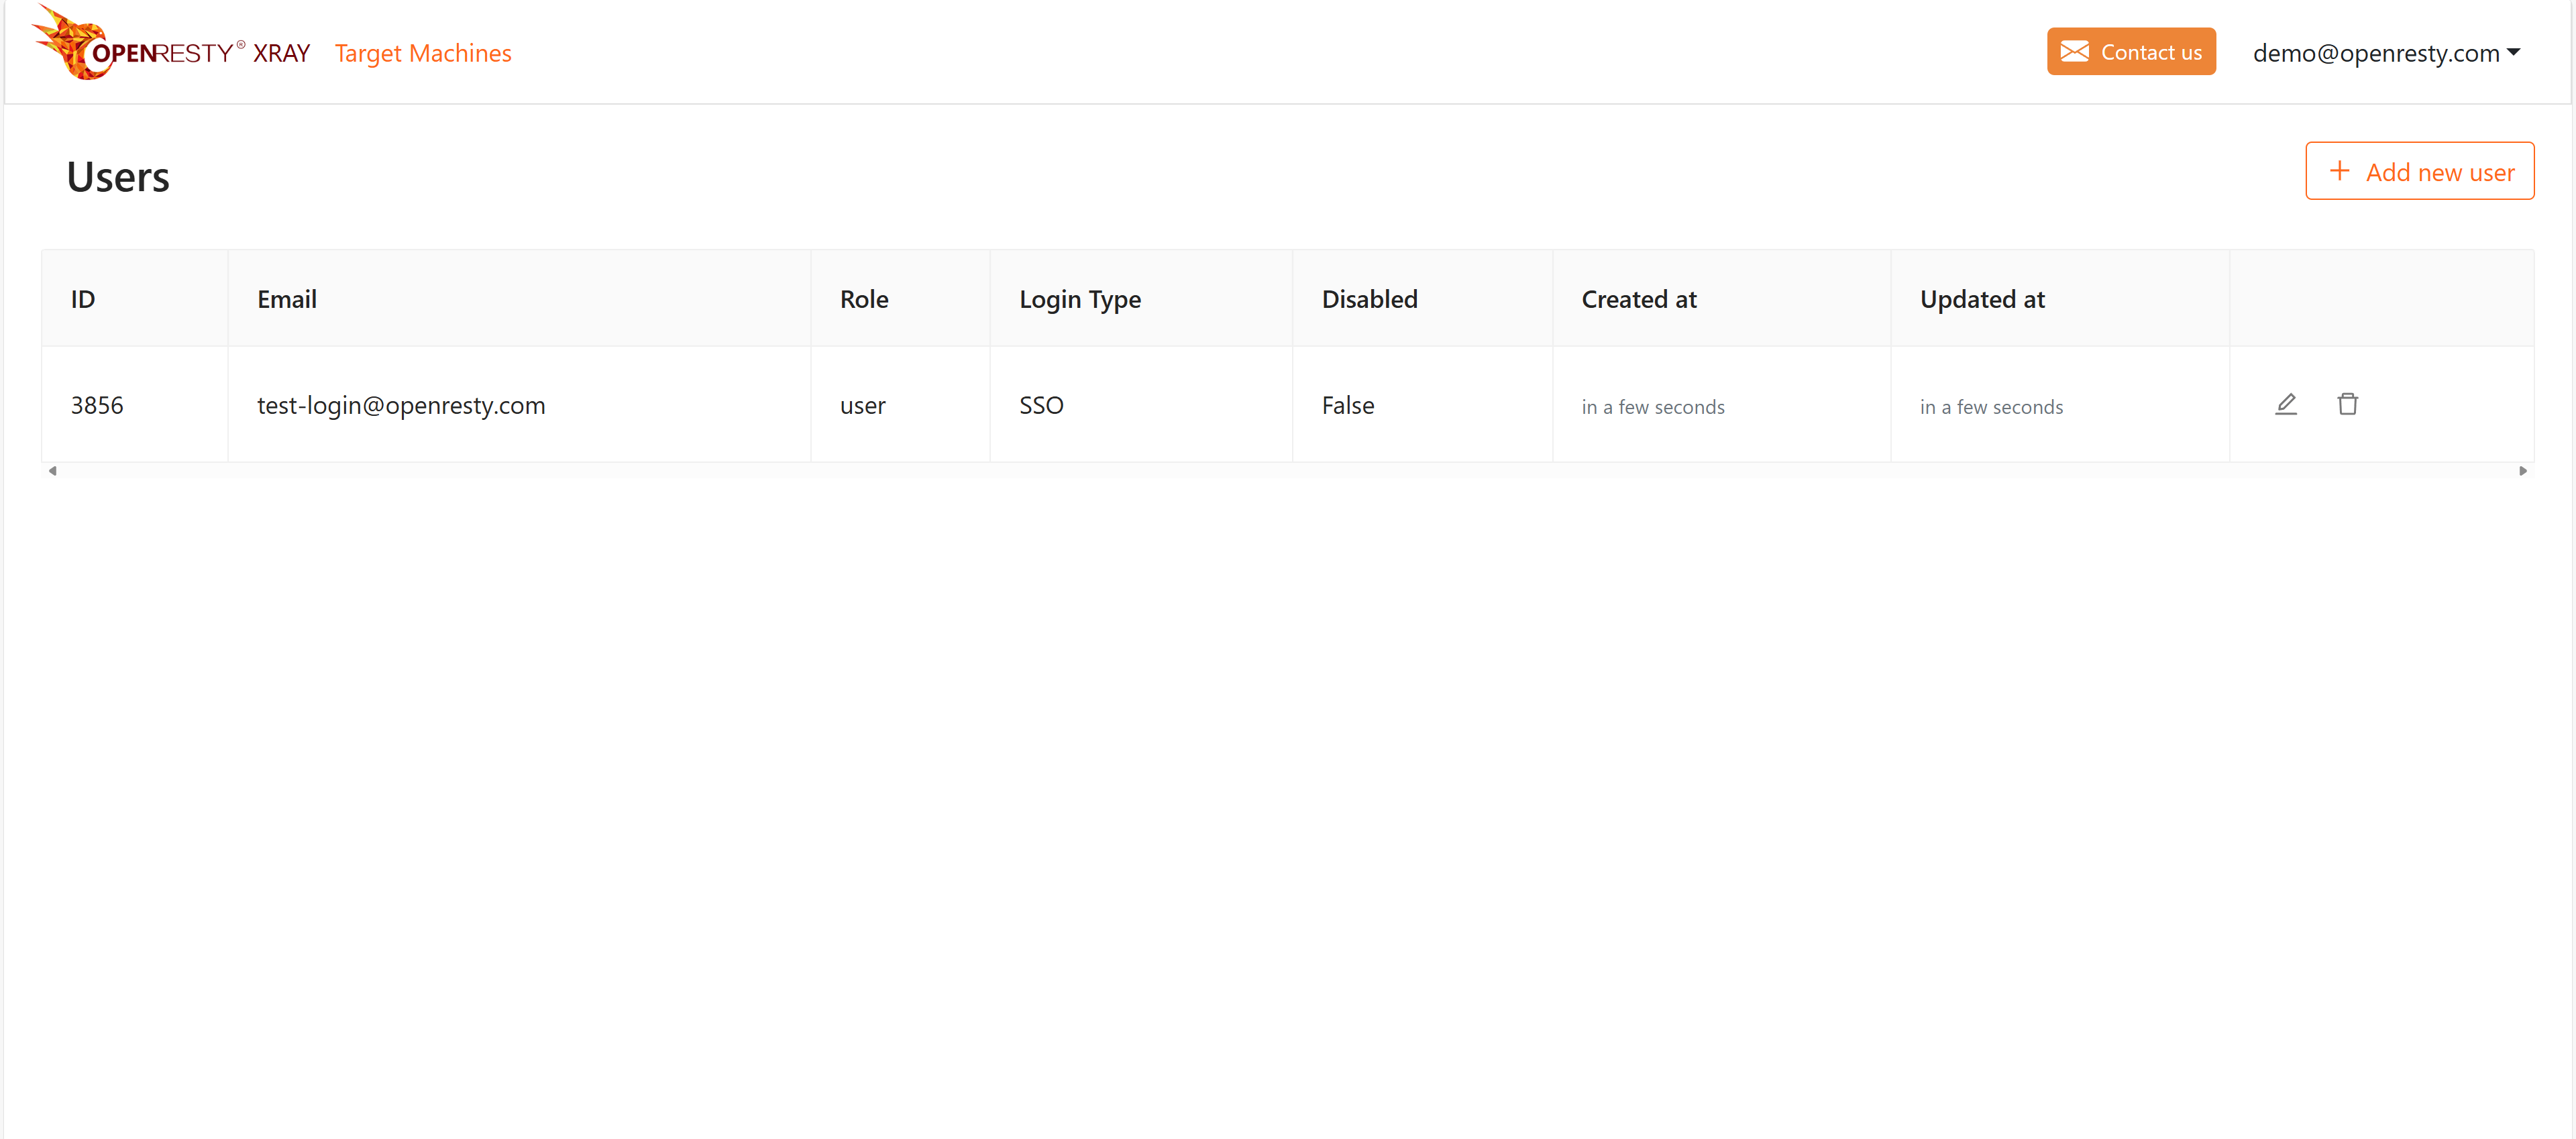Screen dimensions: 2576x1139
Task: Open the demo@openresty.com account dropdown
Action: (2386, 53)
